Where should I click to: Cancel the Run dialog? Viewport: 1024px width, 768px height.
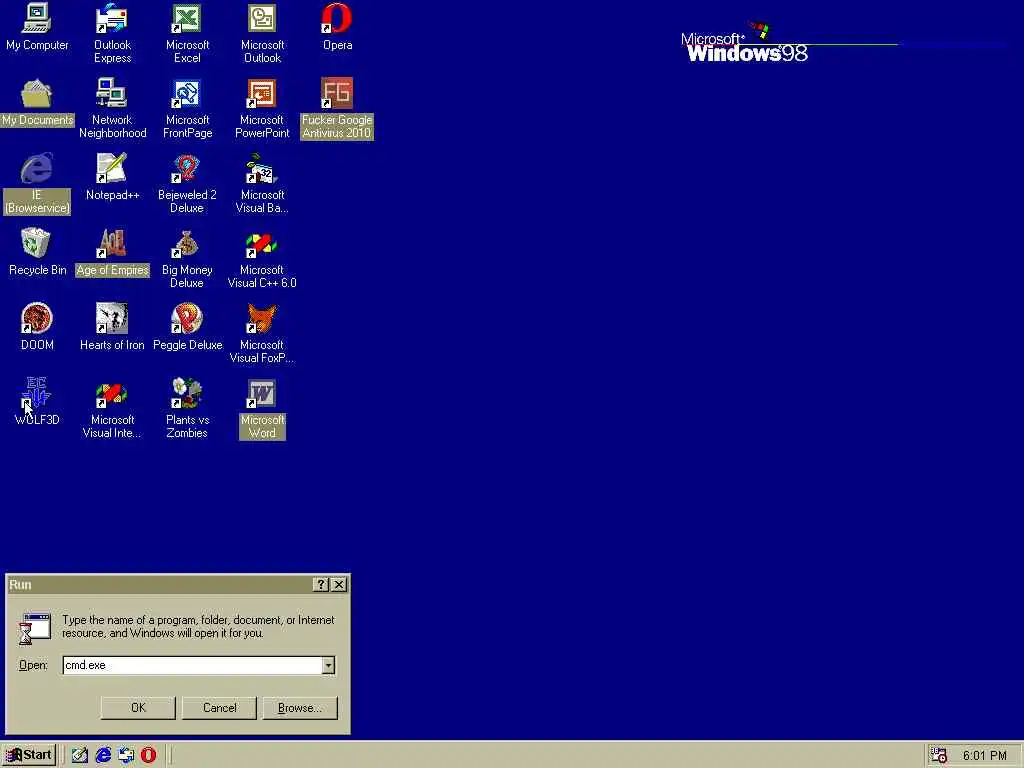[219, 708]
